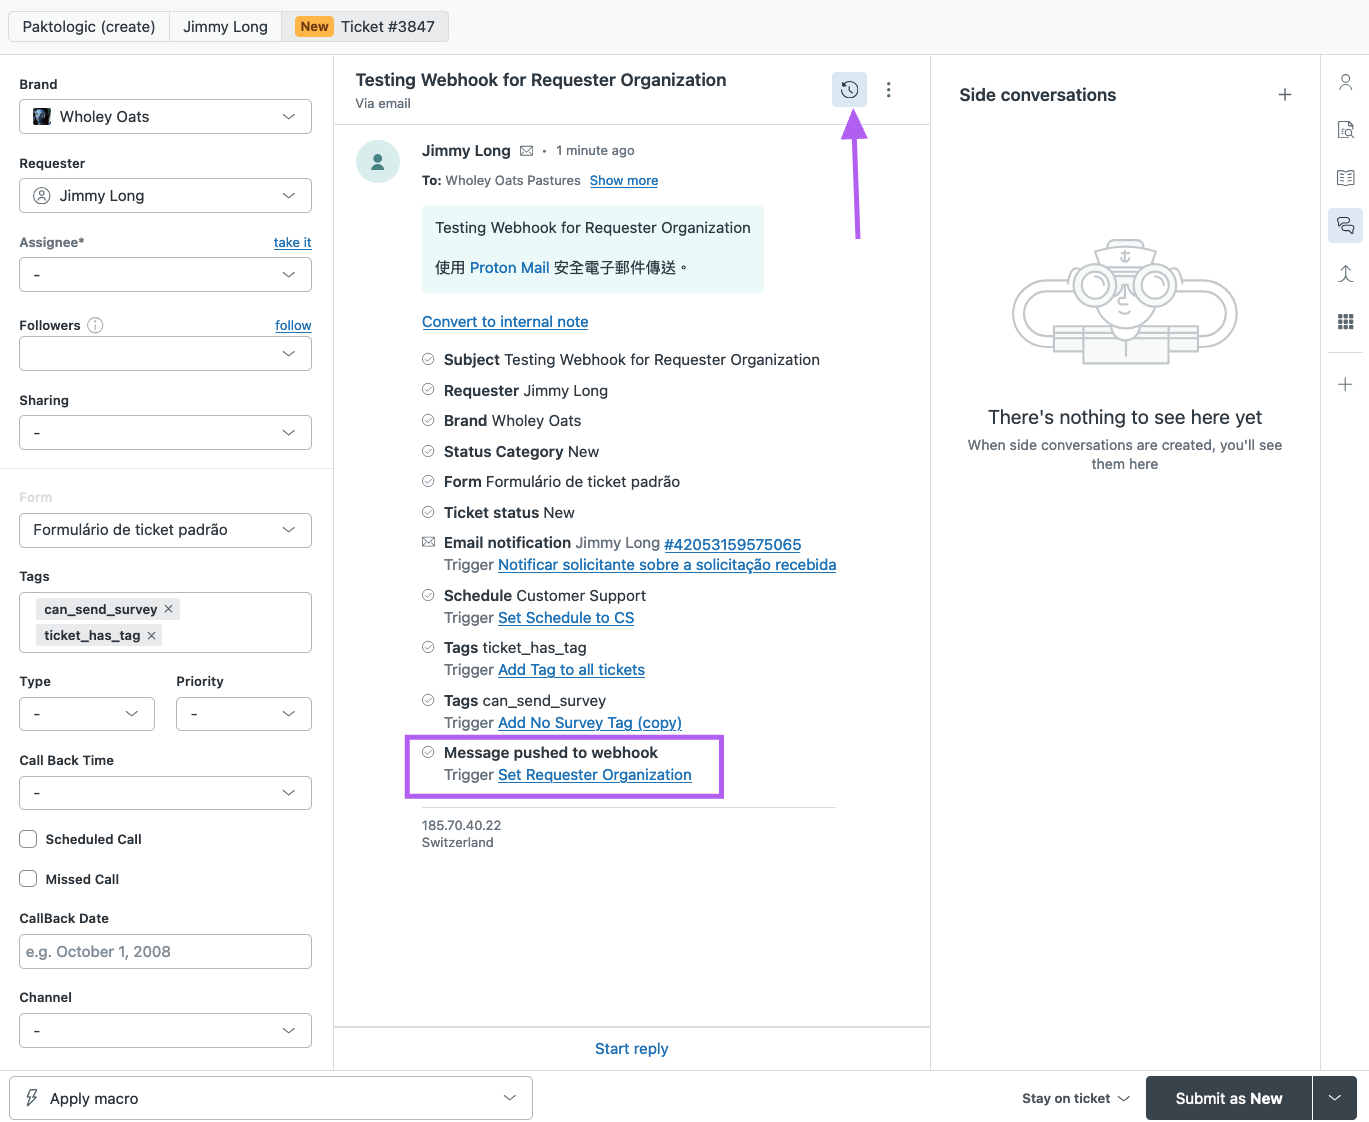1369x1122 pixels.
Task: Open the Priority dropdown
Action: coord(243,713)
